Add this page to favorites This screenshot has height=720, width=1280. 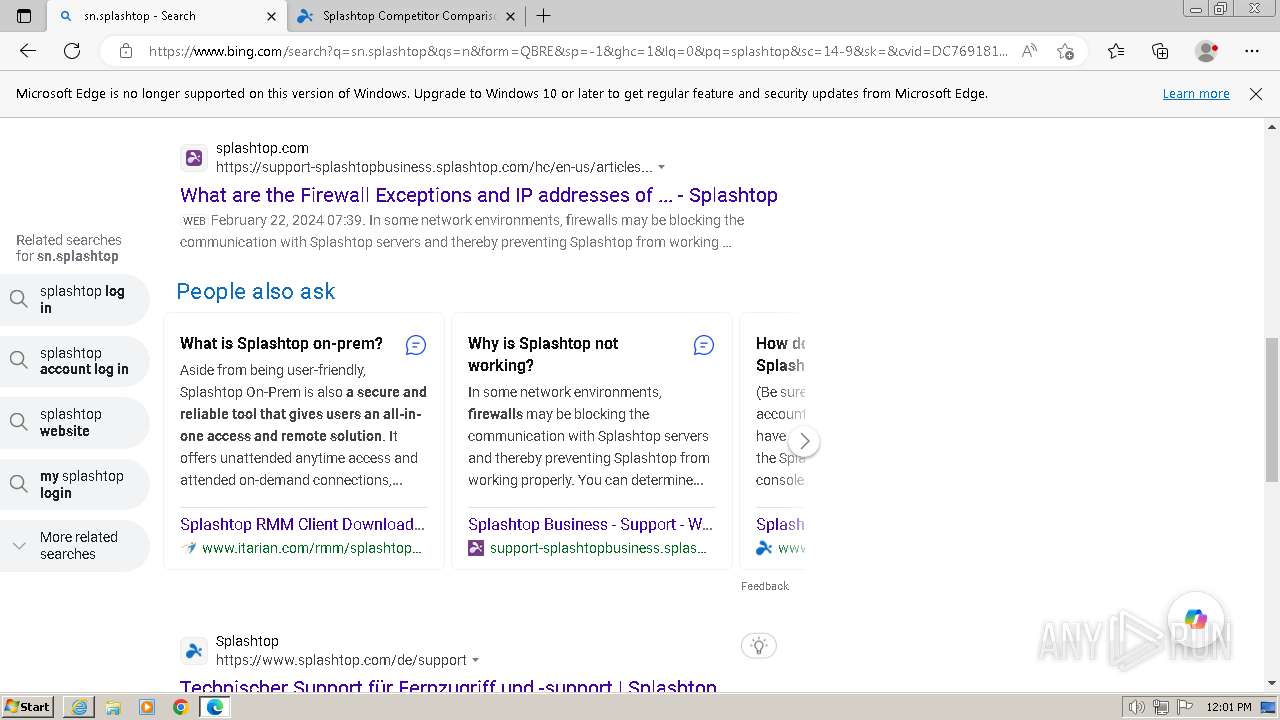[x=1065, y=51]
